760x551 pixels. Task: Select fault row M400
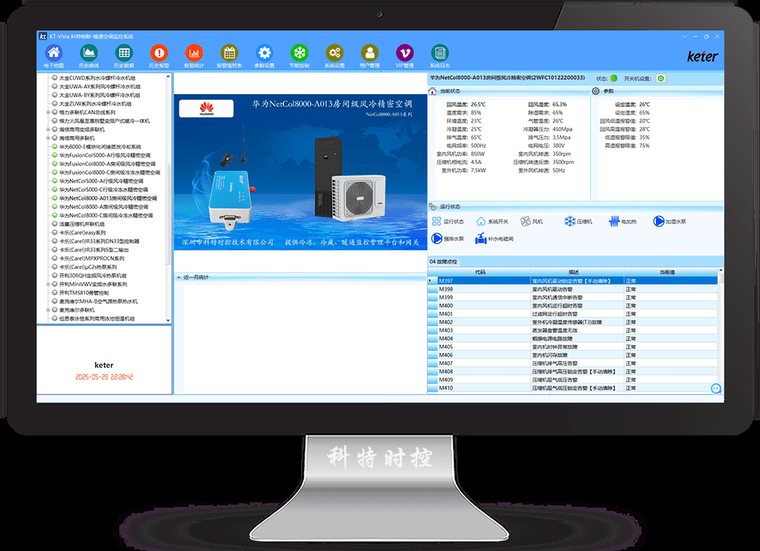572,306
